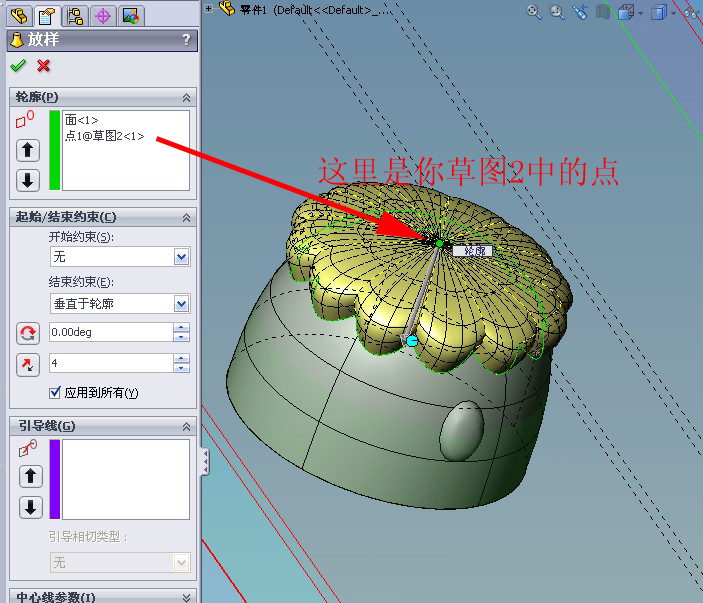Screen dimensions: 703x603
Task: Toggle the 应用到所有(Y) checkbox
Action: click(55, 393)
